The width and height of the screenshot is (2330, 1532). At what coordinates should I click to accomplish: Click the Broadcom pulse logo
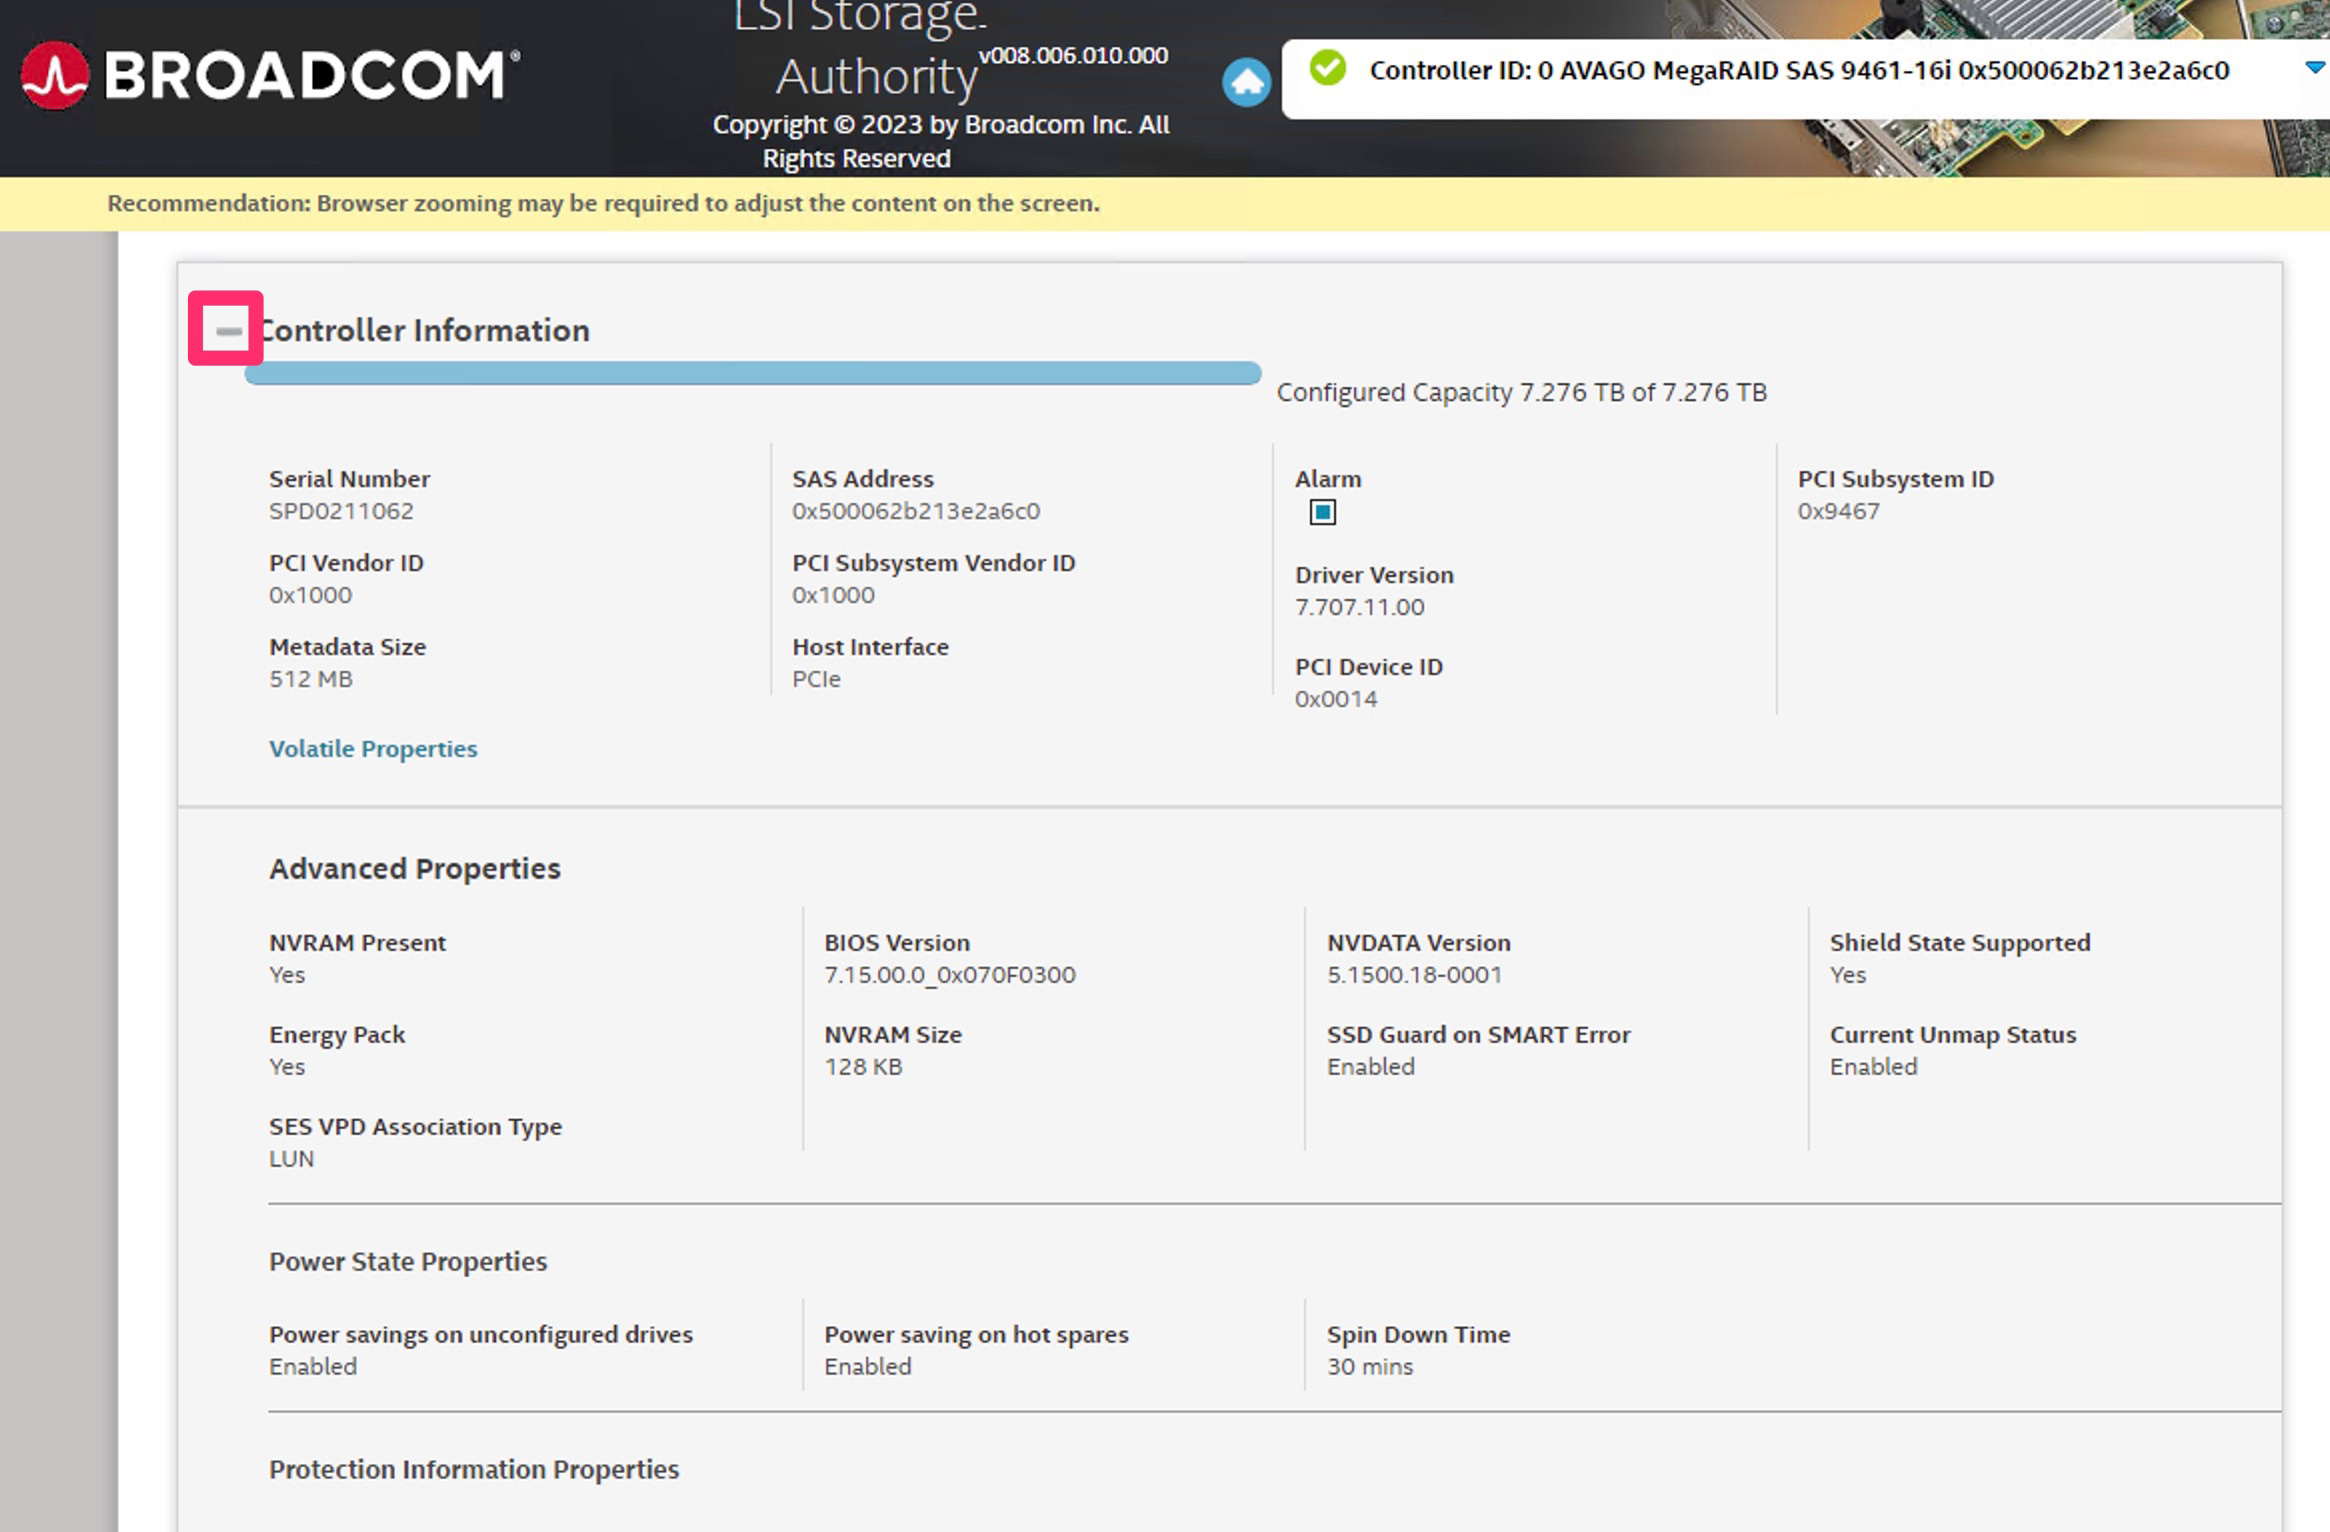[x=55, y=76]
